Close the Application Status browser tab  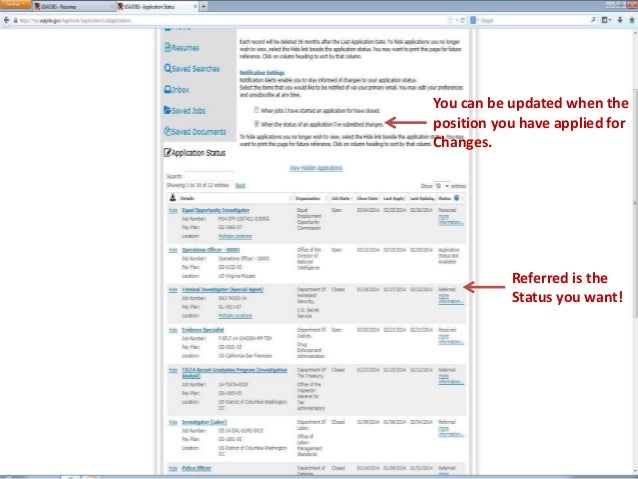195,7
